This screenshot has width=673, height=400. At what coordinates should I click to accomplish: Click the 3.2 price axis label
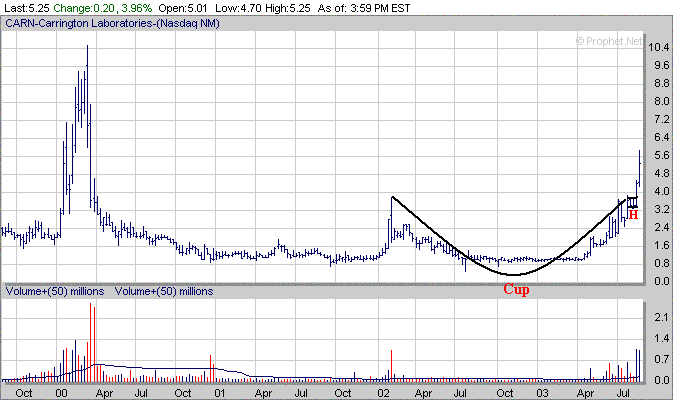point(661,209)
